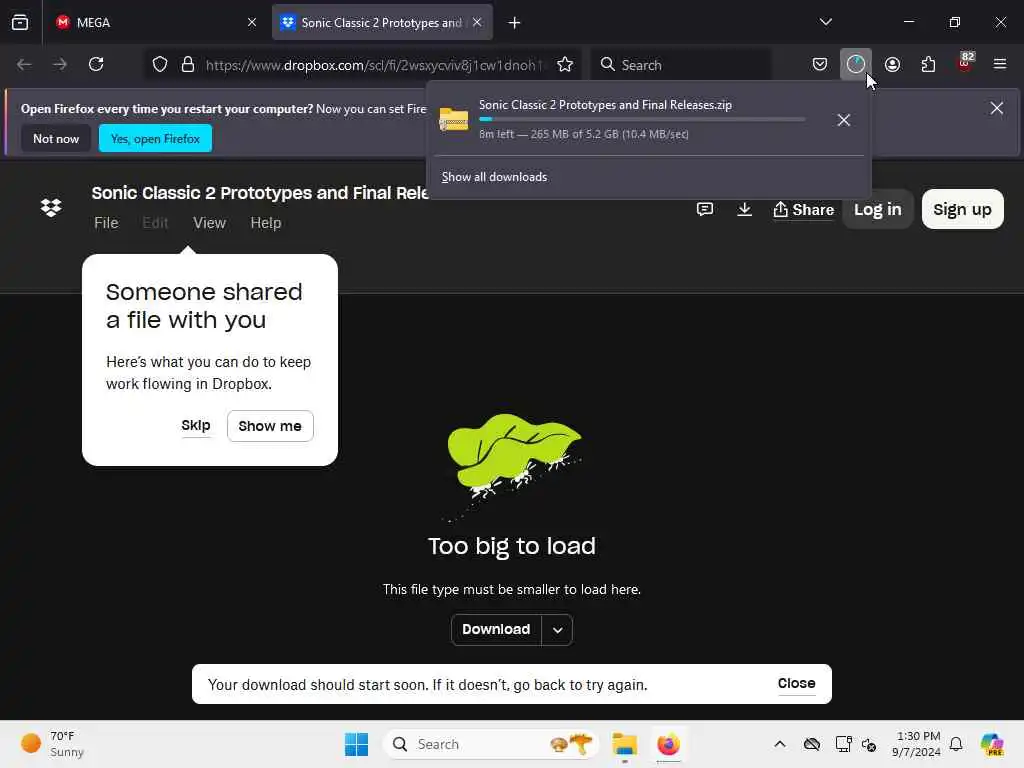The image size is (1024, 768).
Task: Click Log in
Action: pos(878,210)
